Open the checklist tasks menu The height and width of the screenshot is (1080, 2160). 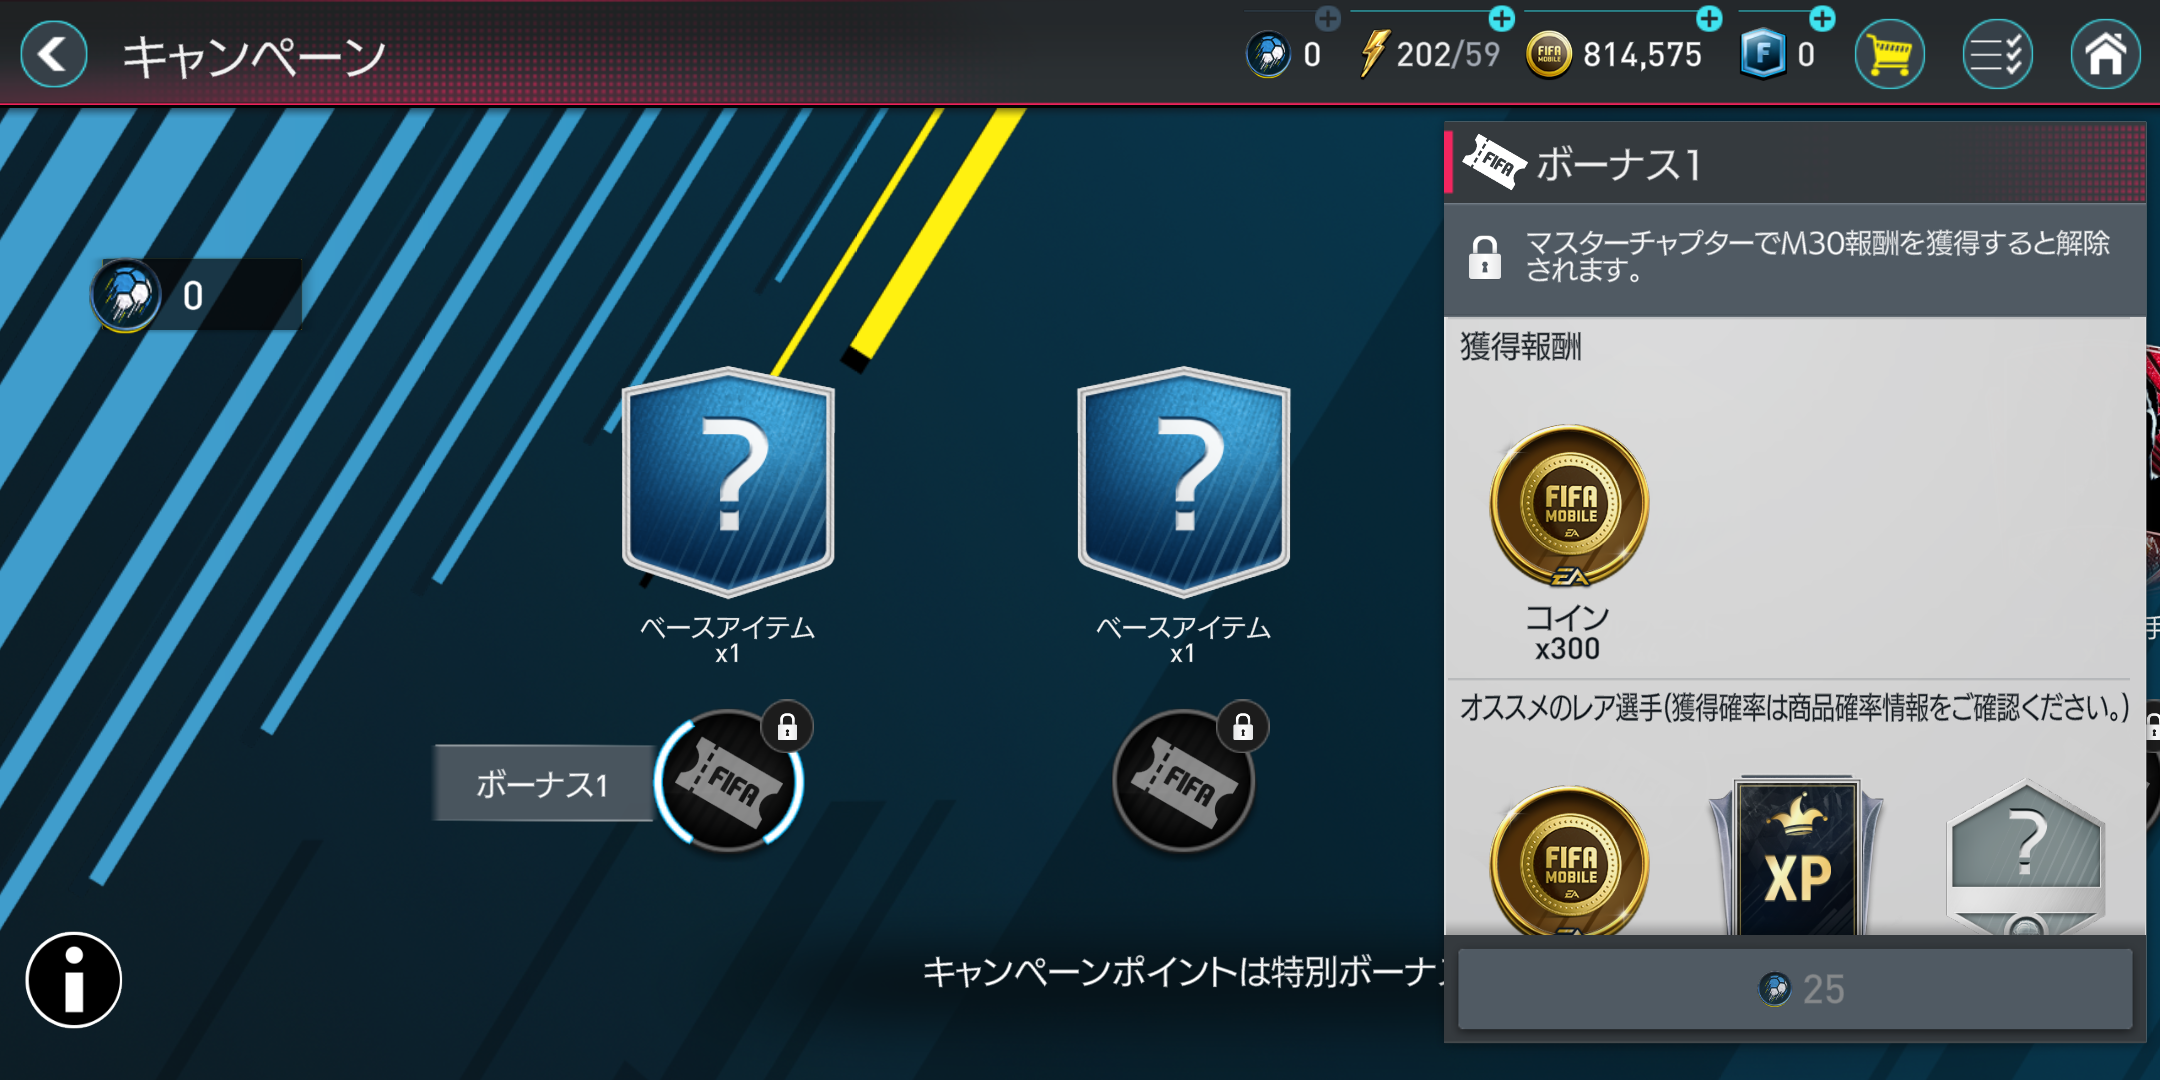[1997, 54]
